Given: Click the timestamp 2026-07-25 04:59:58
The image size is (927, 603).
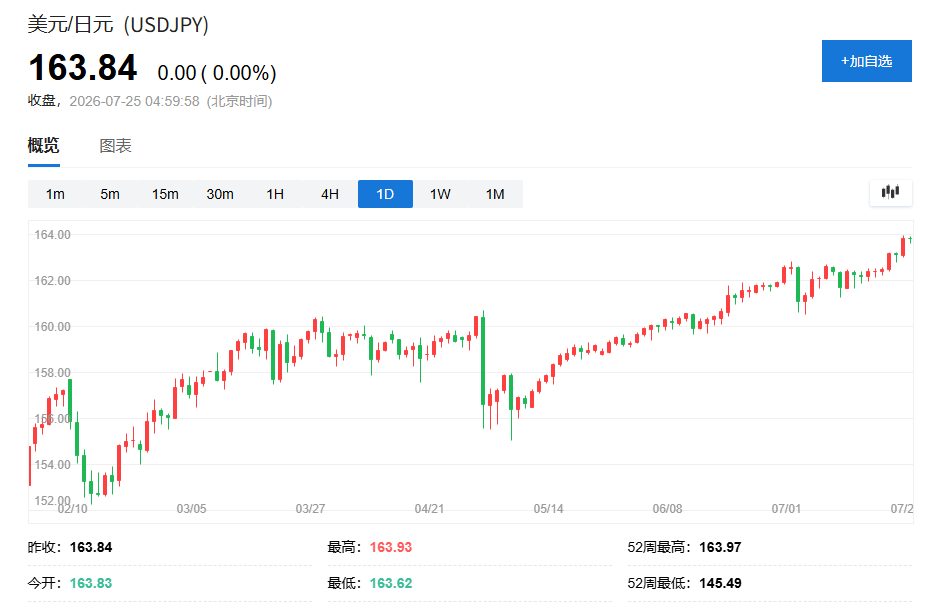Looking at the screenshot, I should 134,101.
